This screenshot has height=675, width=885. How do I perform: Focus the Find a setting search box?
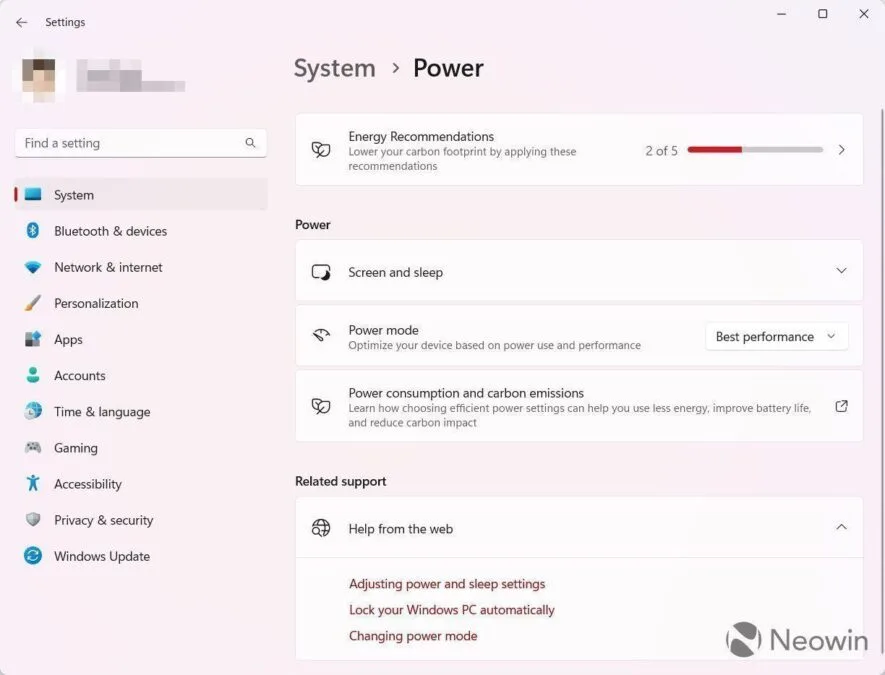141,143
